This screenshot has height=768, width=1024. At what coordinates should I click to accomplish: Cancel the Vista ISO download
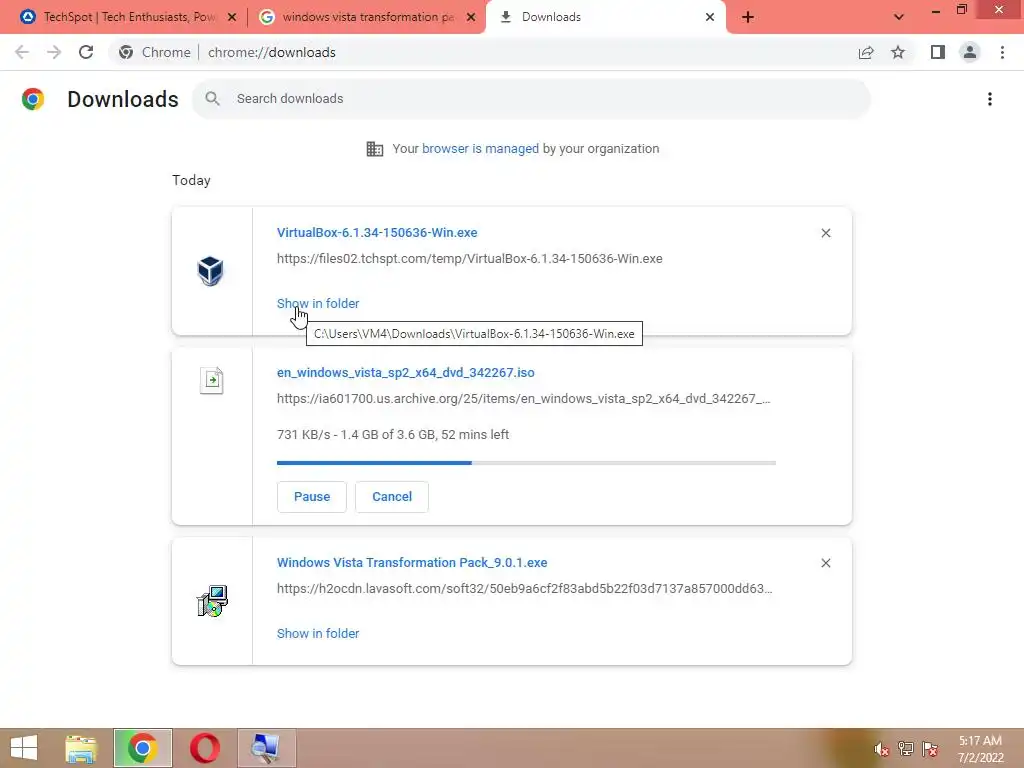click(x=392, y=497)
